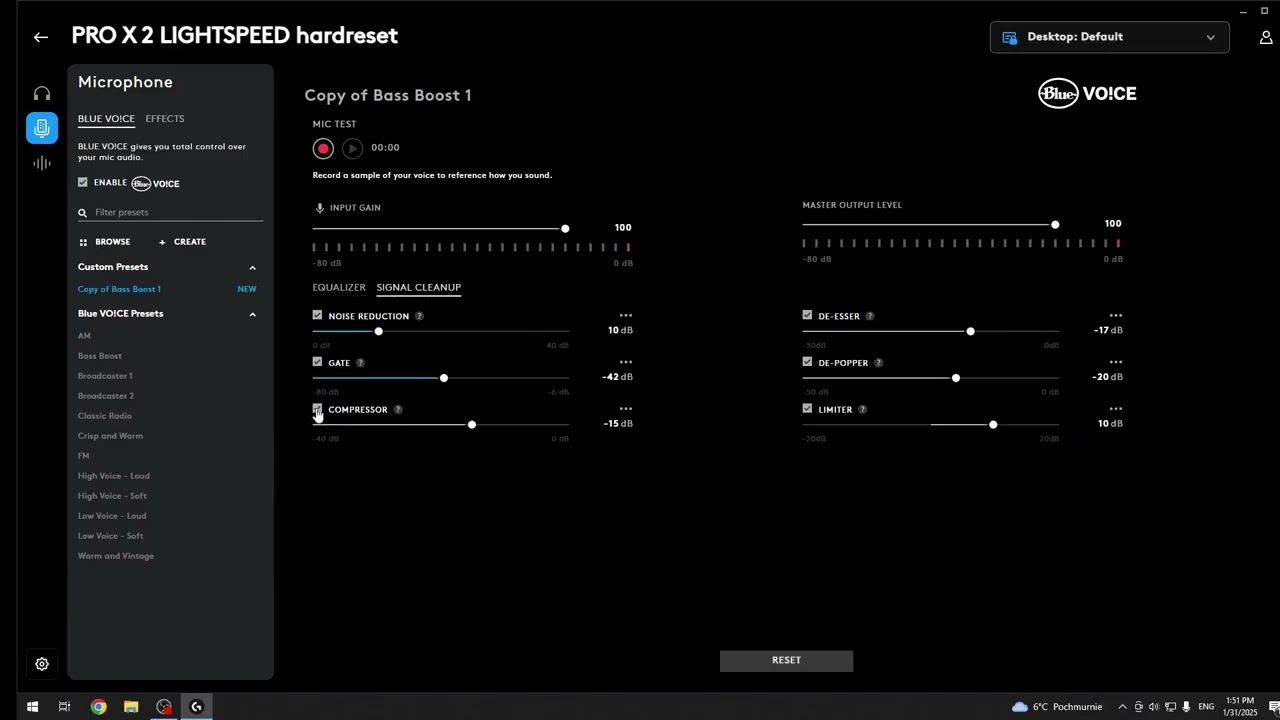Click the taskbar clock and date

pos(1239,707)
